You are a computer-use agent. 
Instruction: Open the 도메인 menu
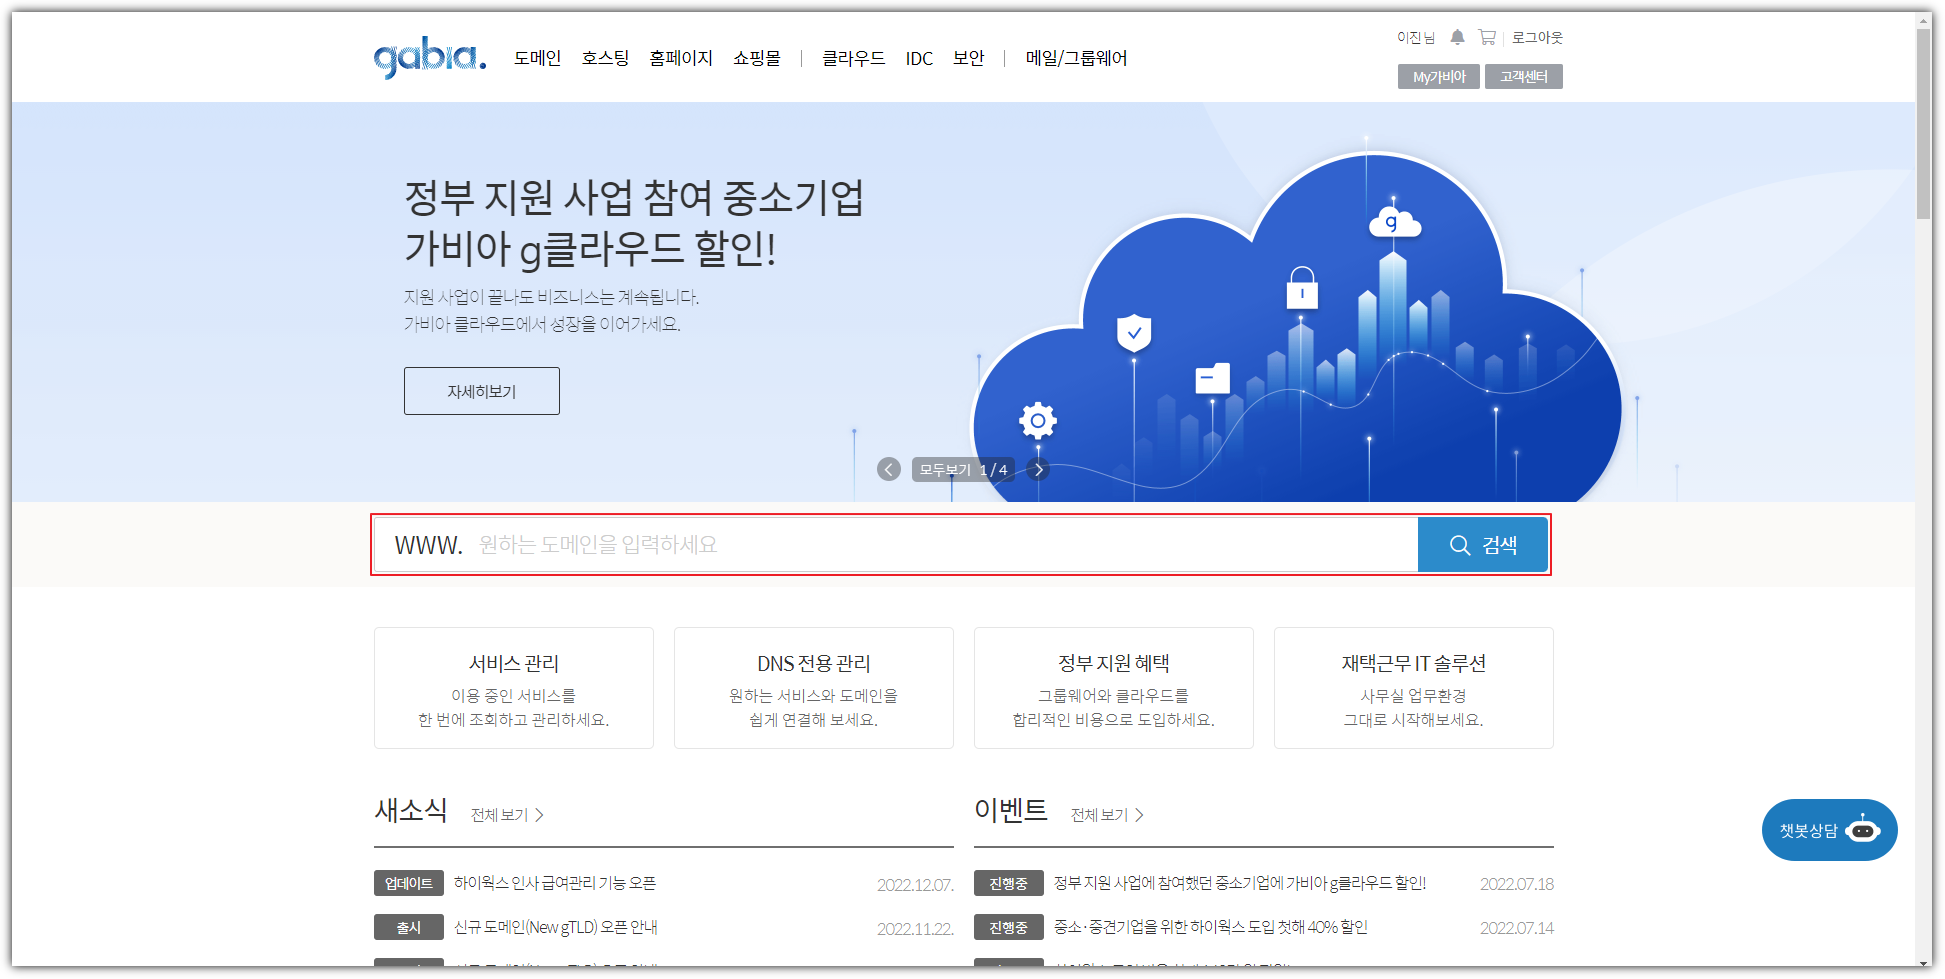click(x=537, y=58)
